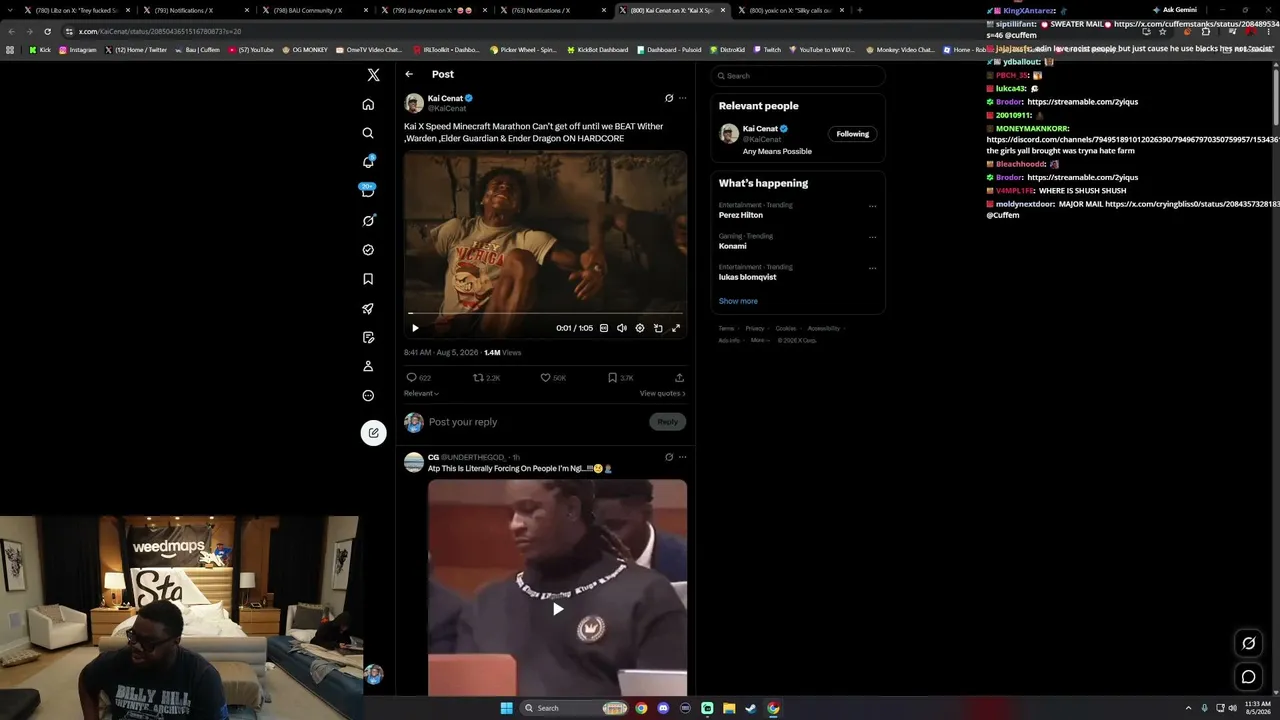The image size is (1280, 720).
Task: Click Show more trends link
Action: (738, 301)
